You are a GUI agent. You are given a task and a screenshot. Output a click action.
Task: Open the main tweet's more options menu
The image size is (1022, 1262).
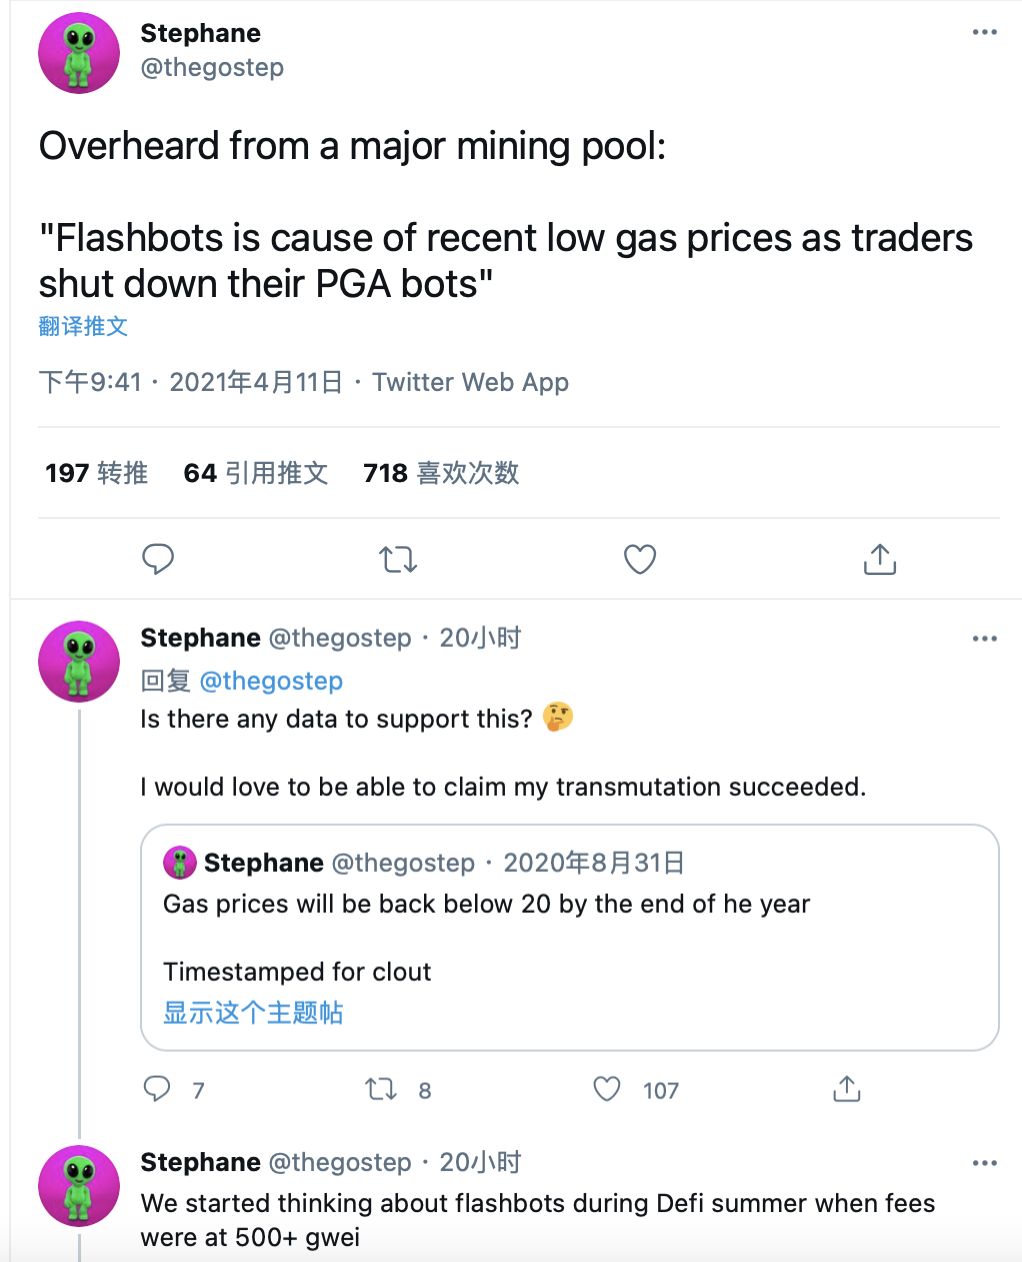coord(984,33)
